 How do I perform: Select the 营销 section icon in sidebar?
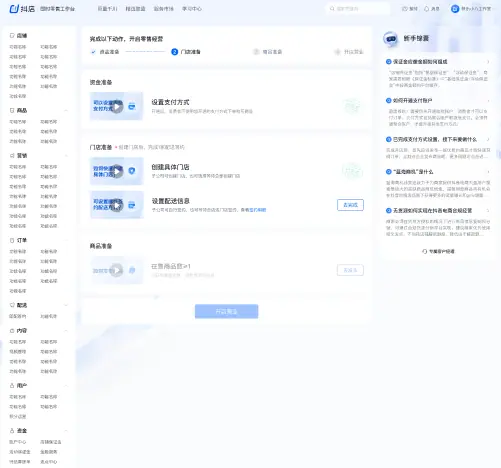12,156
